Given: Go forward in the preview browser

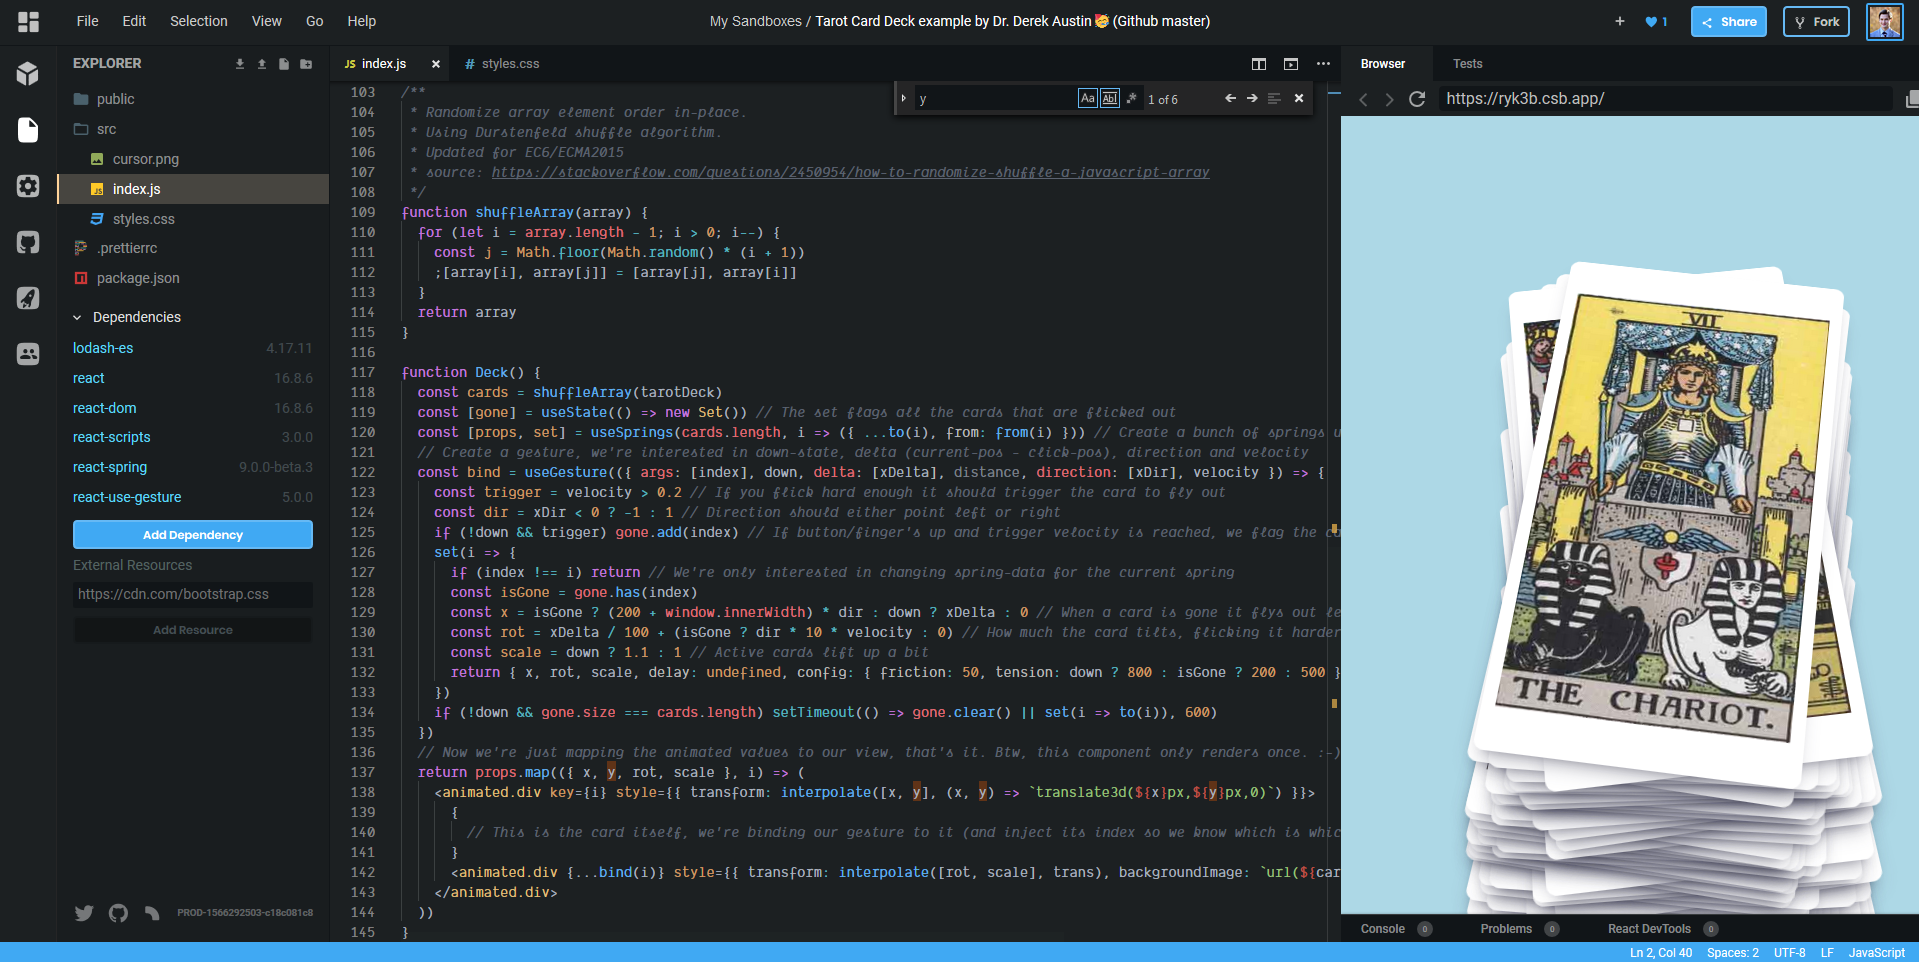Looking at the screenshot, I should (1389, 99).
